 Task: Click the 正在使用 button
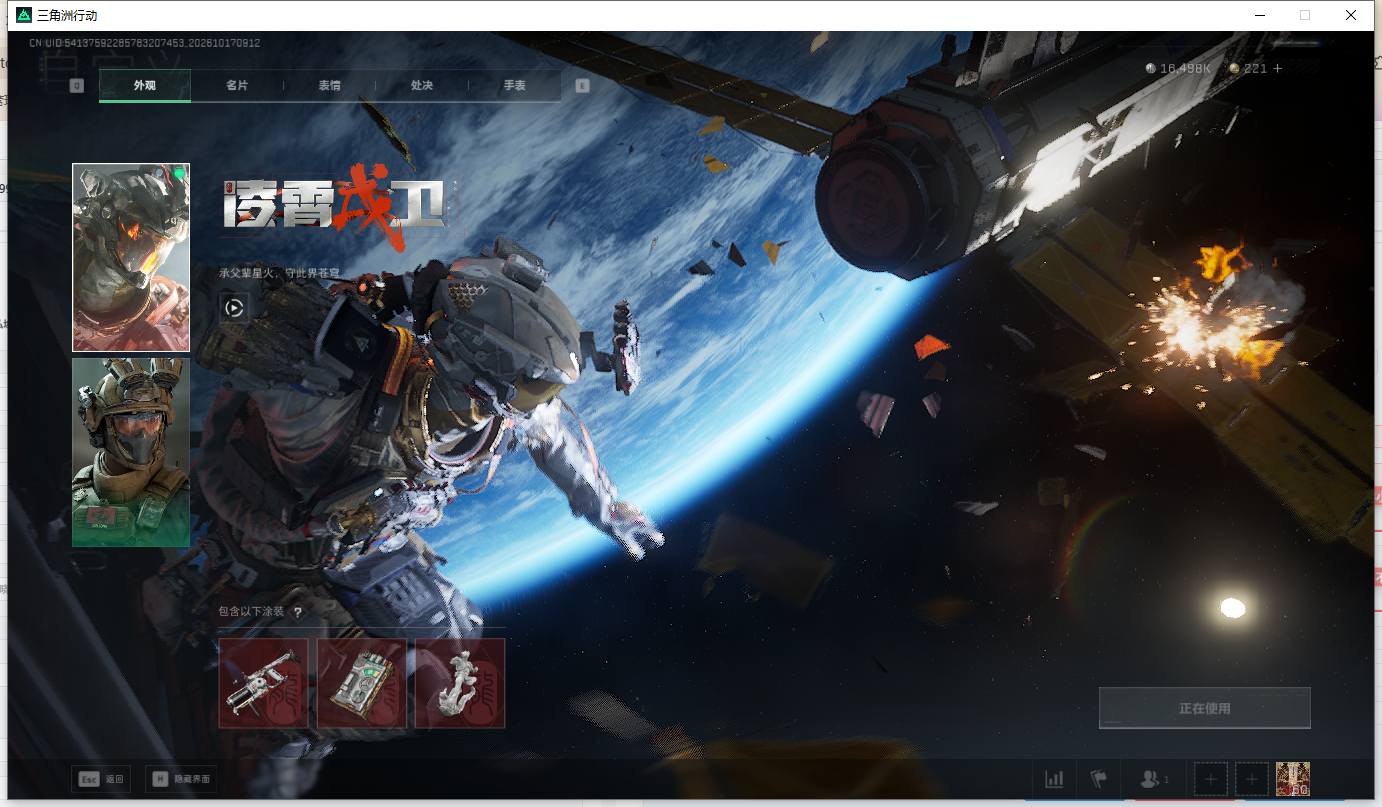[1204, 708]
